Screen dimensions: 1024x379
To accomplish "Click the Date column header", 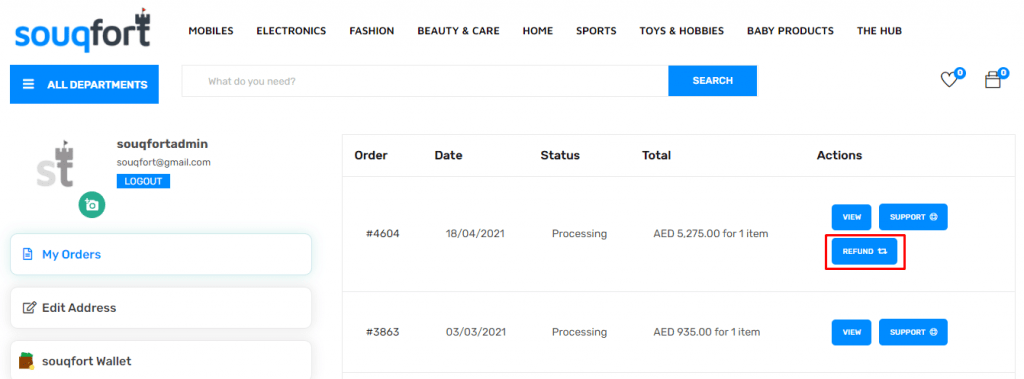I will click(x=448, y=156).
